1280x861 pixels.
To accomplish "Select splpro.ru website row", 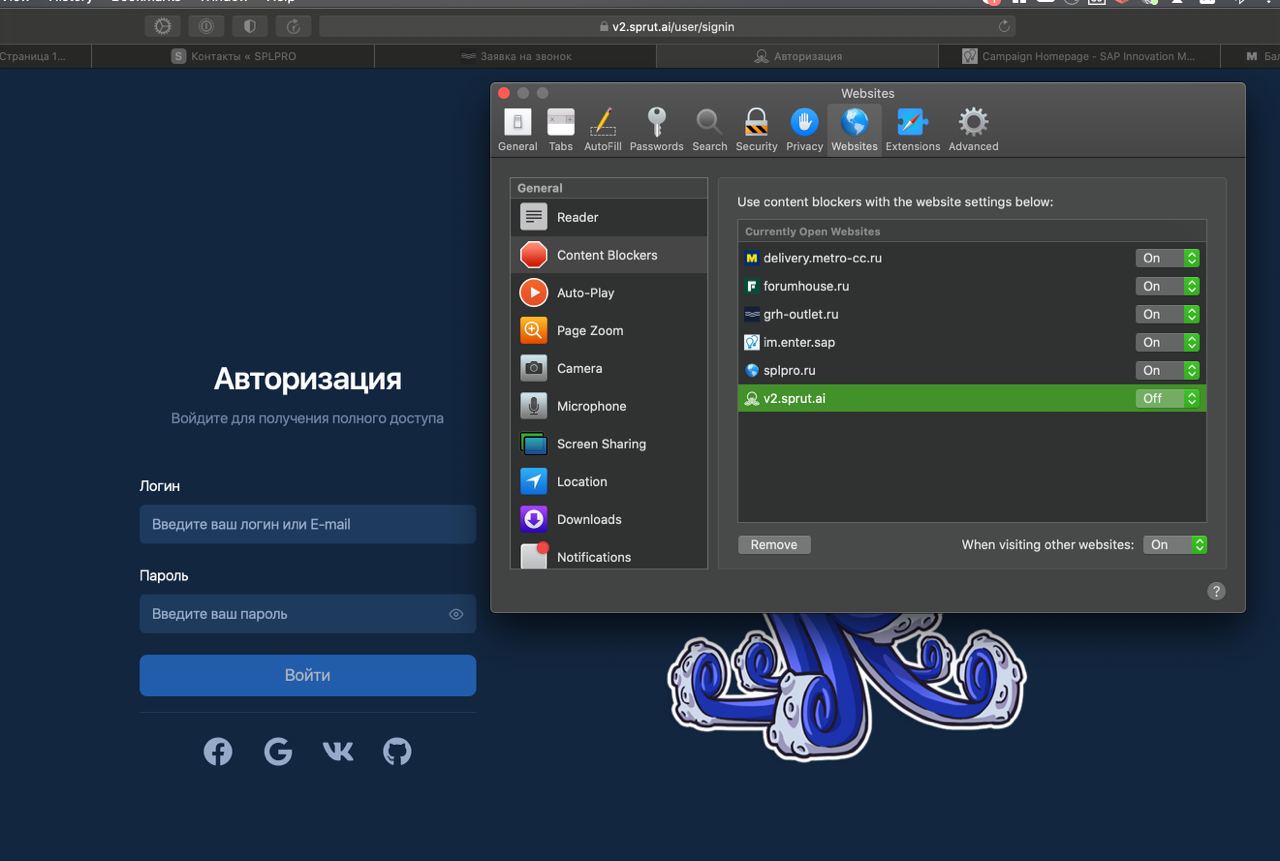I will 972,370.
